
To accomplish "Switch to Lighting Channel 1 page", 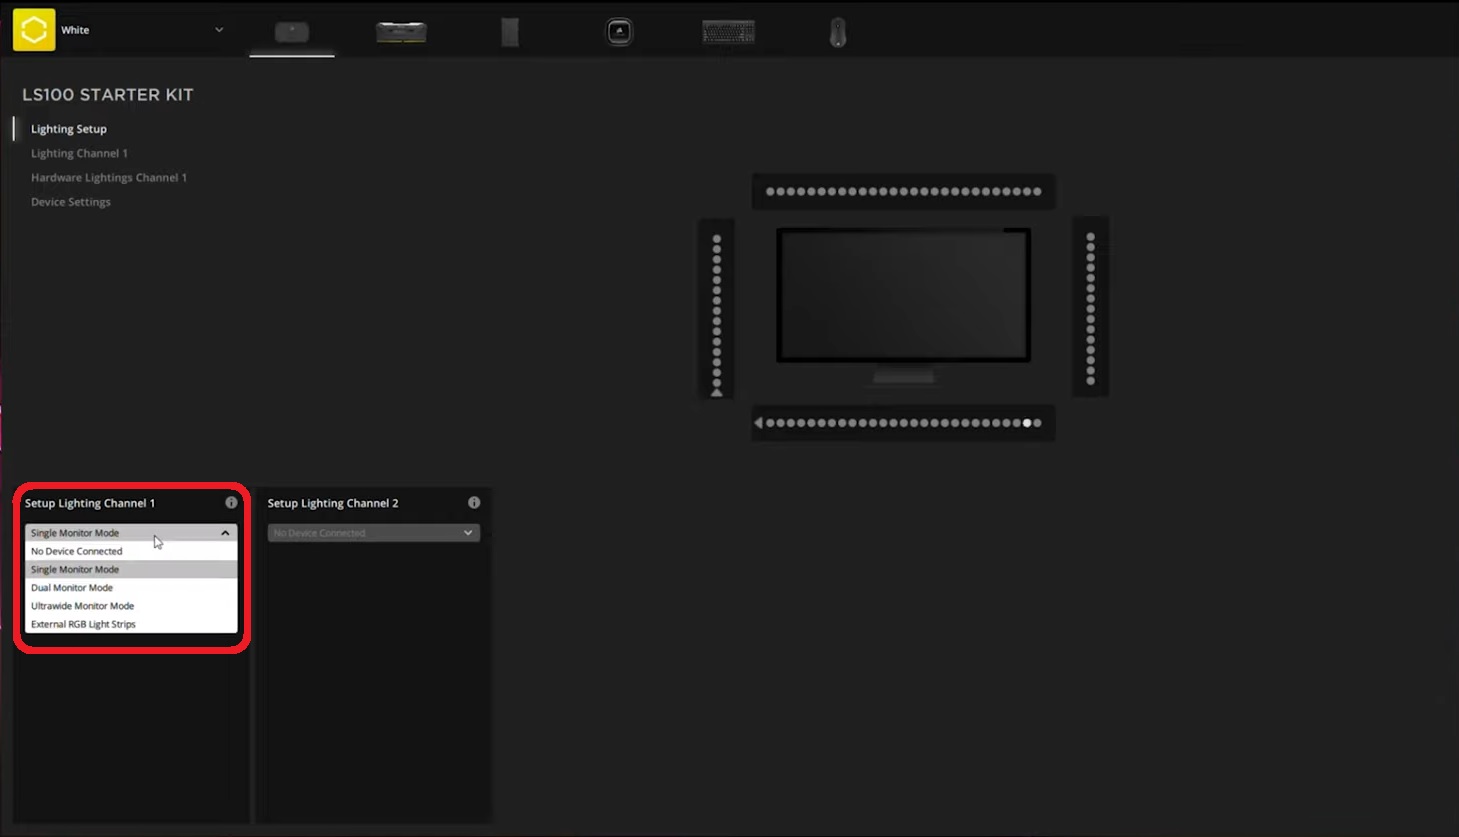I will coord(80,152).
